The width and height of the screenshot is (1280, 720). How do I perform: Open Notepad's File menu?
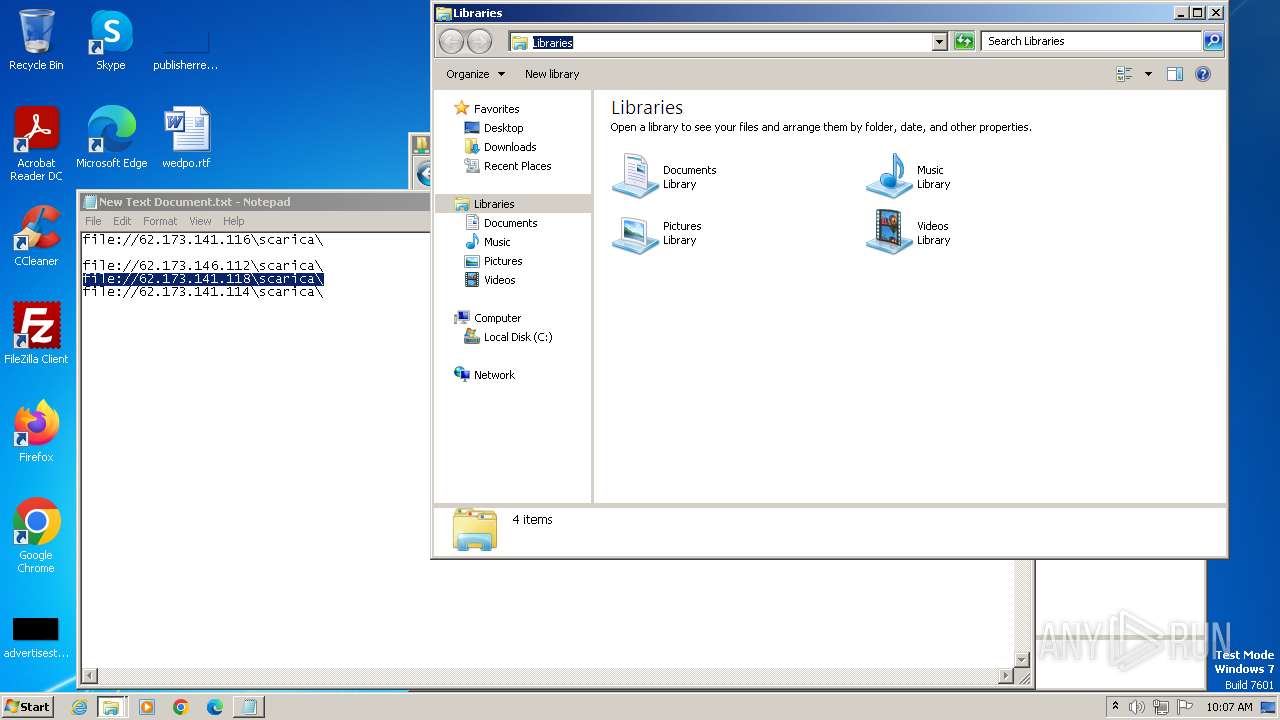[x=93, y=221]
